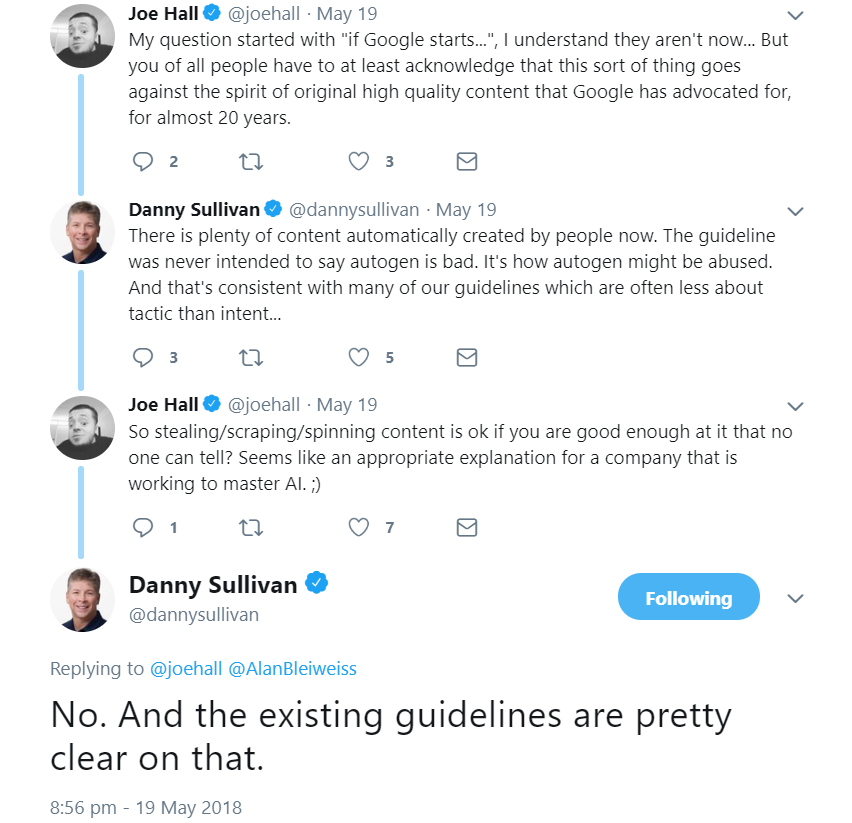Open the 8:56 pm - 19 May 2018 timestamp

point(146,807)
